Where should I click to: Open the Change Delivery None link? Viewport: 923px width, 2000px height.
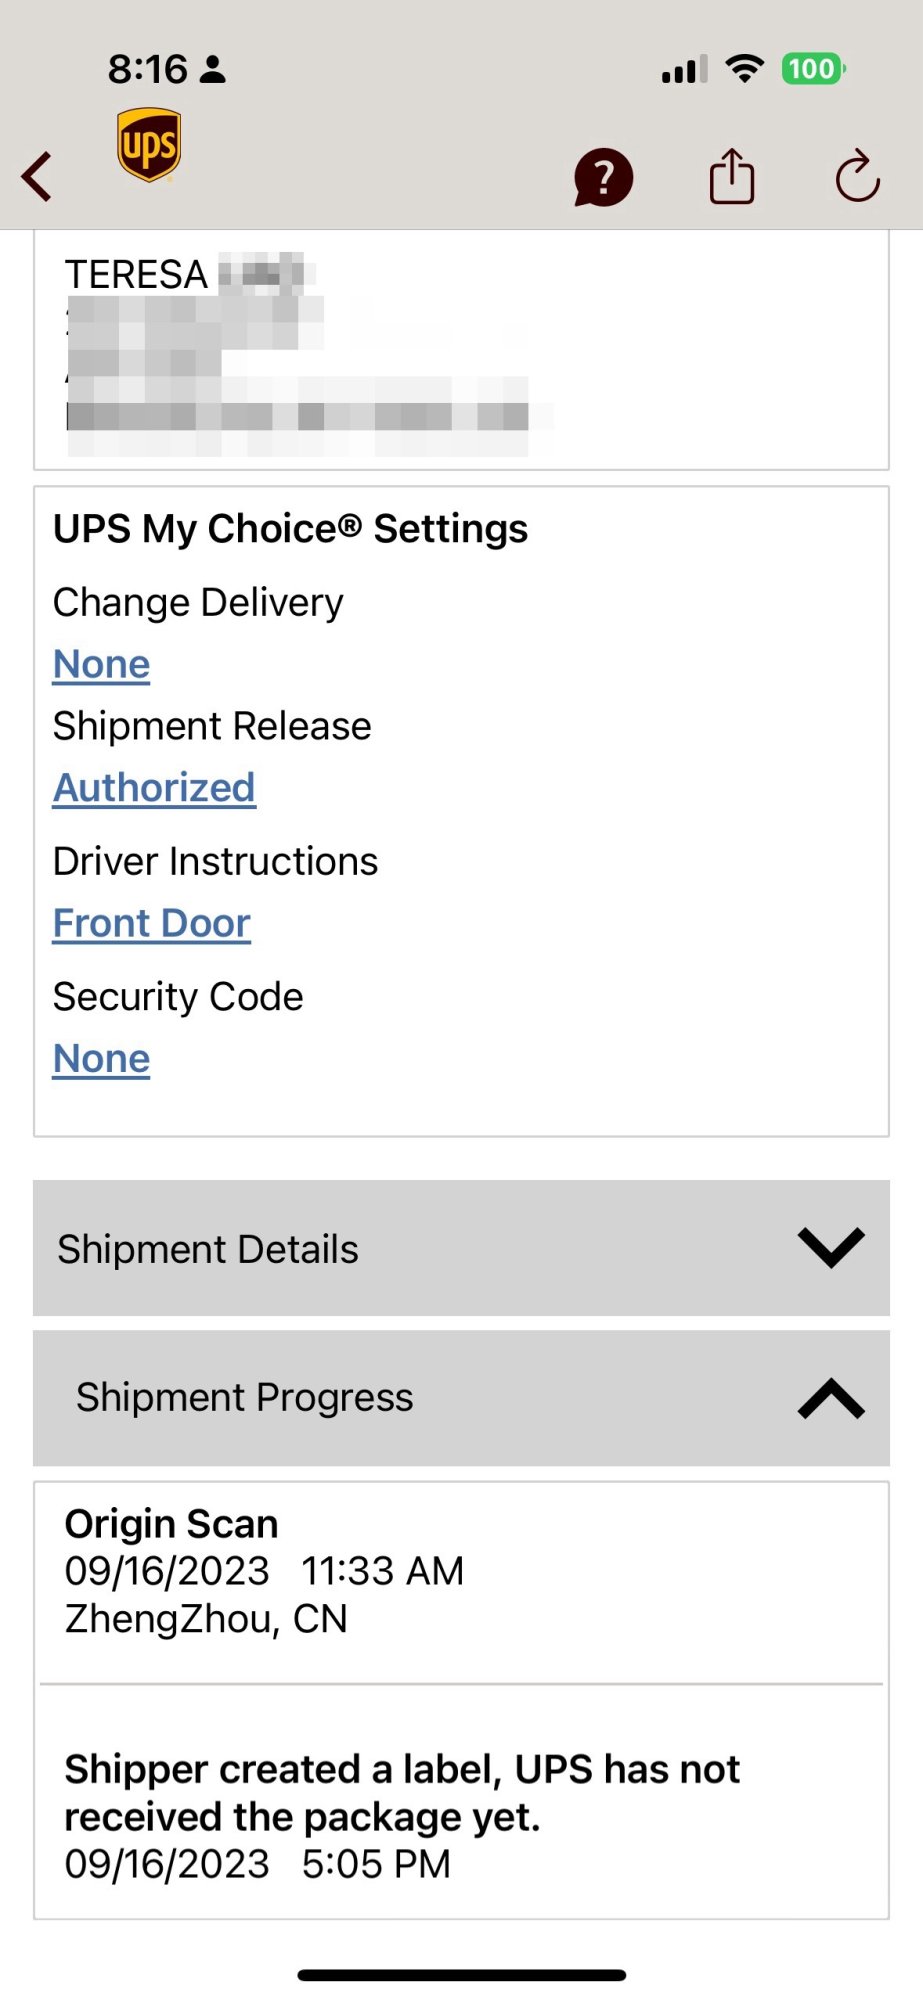point(101,665)
